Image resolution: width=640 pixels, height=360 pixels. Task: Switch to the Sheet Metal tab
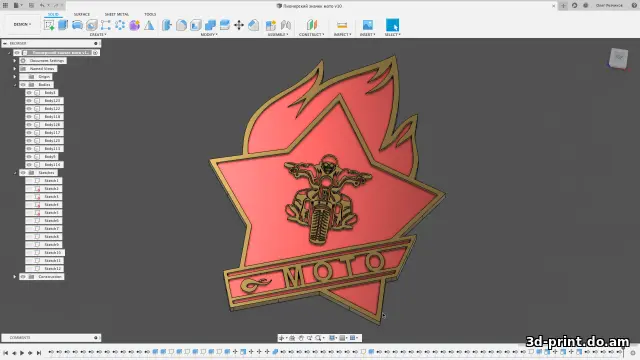(117, 14)
